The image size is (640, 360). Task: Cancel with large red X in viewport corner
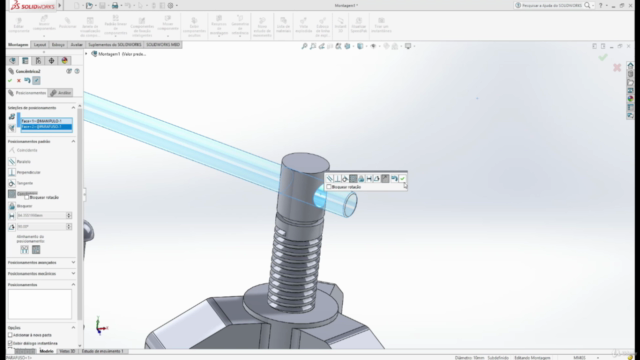pyautogui.click(x=617, y=67)
